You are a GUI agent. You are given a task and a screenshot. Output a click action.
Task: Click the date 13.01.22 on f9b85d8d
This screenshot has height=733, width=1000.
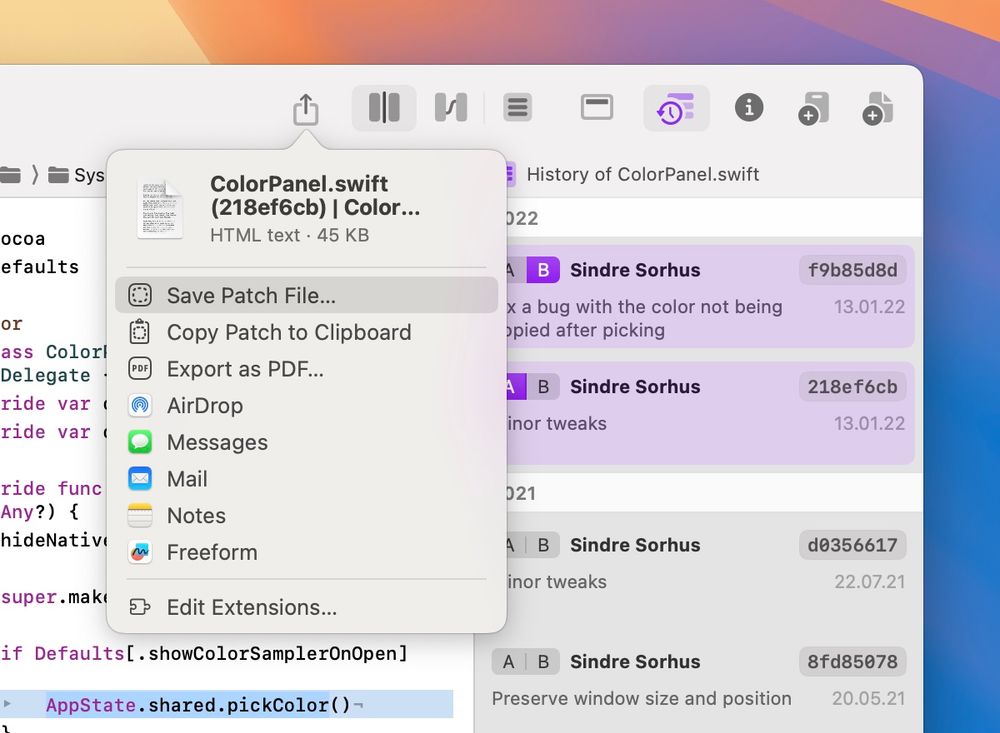pos(869,307)
